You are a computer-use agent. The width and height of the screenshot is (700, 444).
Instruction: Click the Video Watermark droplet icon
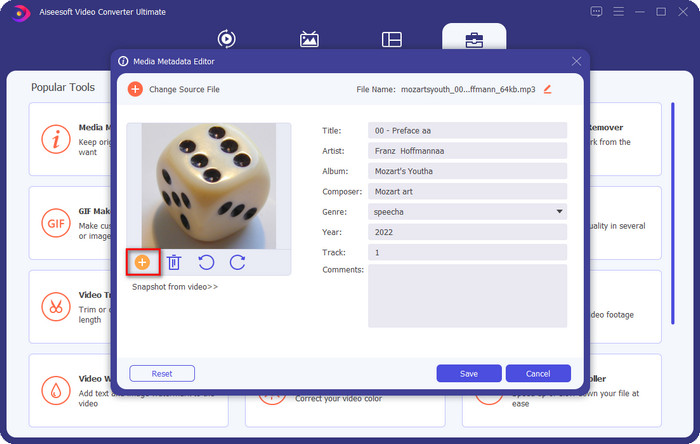pyautogui.click(x=56, y=391)
